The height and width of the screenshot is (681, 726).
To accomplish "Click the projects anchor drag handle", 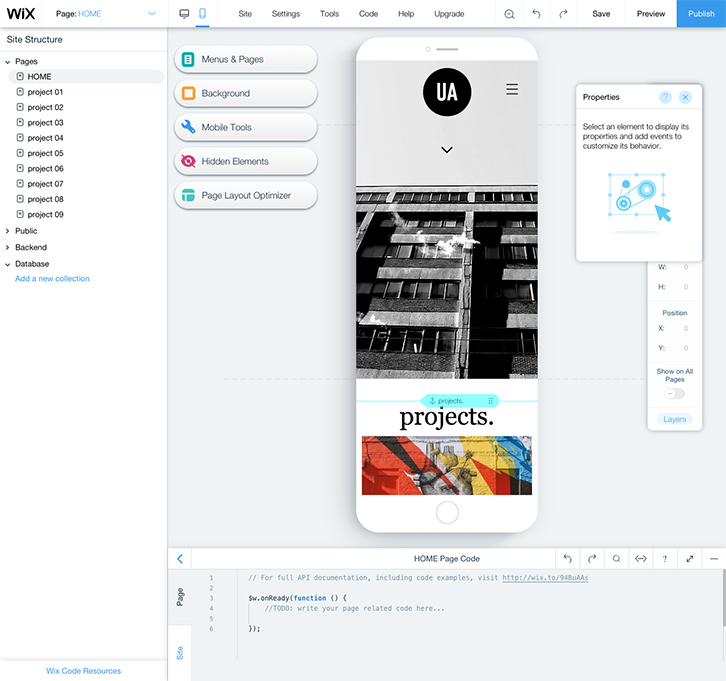I will pyautogui.click(x=490, y=401).
